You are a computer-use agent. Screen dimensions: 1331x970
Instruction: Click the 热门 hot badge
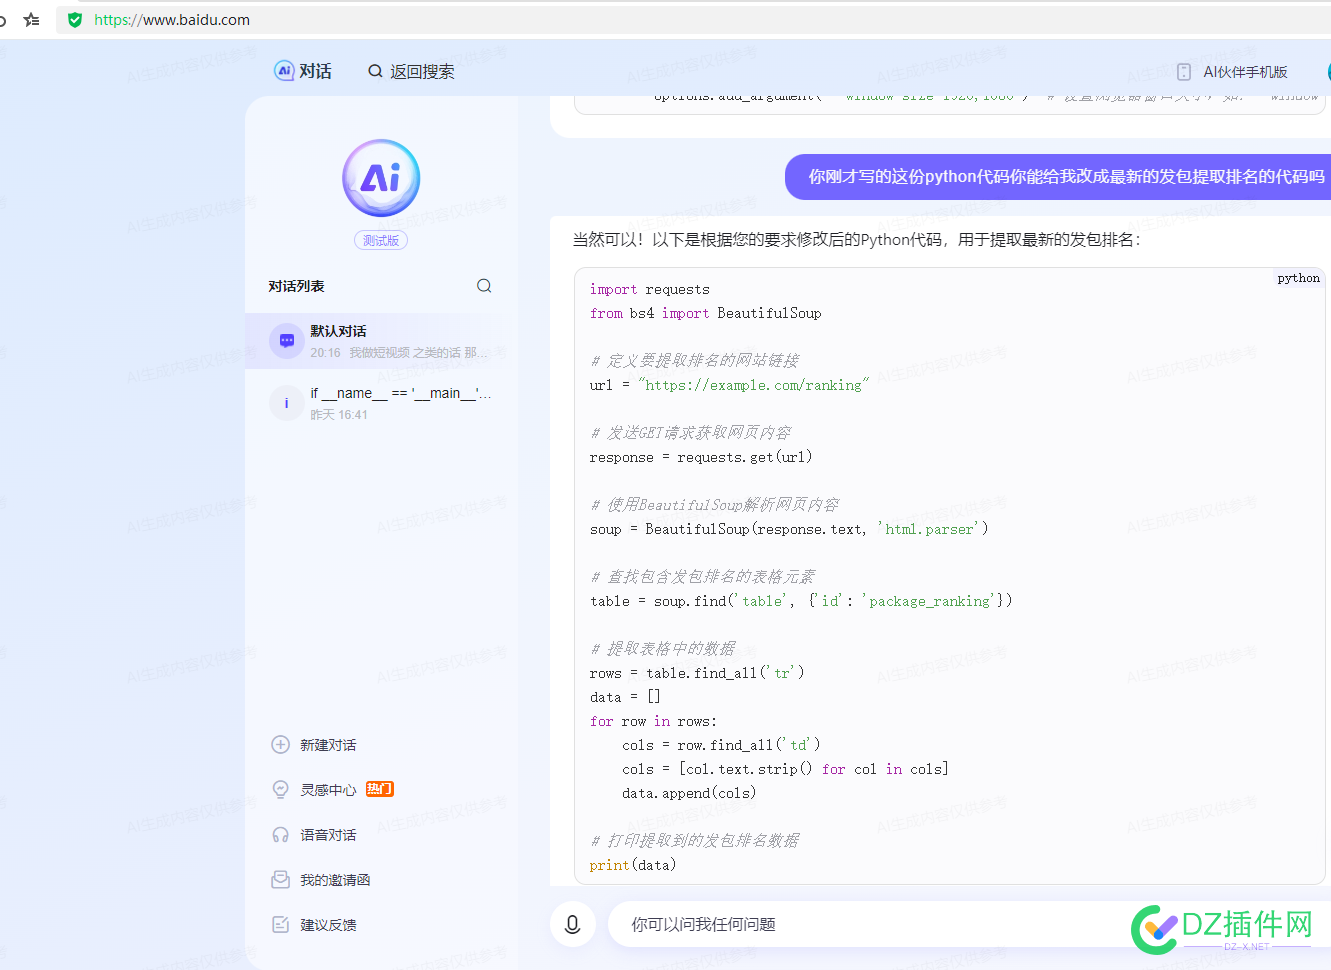pos(380,789)
